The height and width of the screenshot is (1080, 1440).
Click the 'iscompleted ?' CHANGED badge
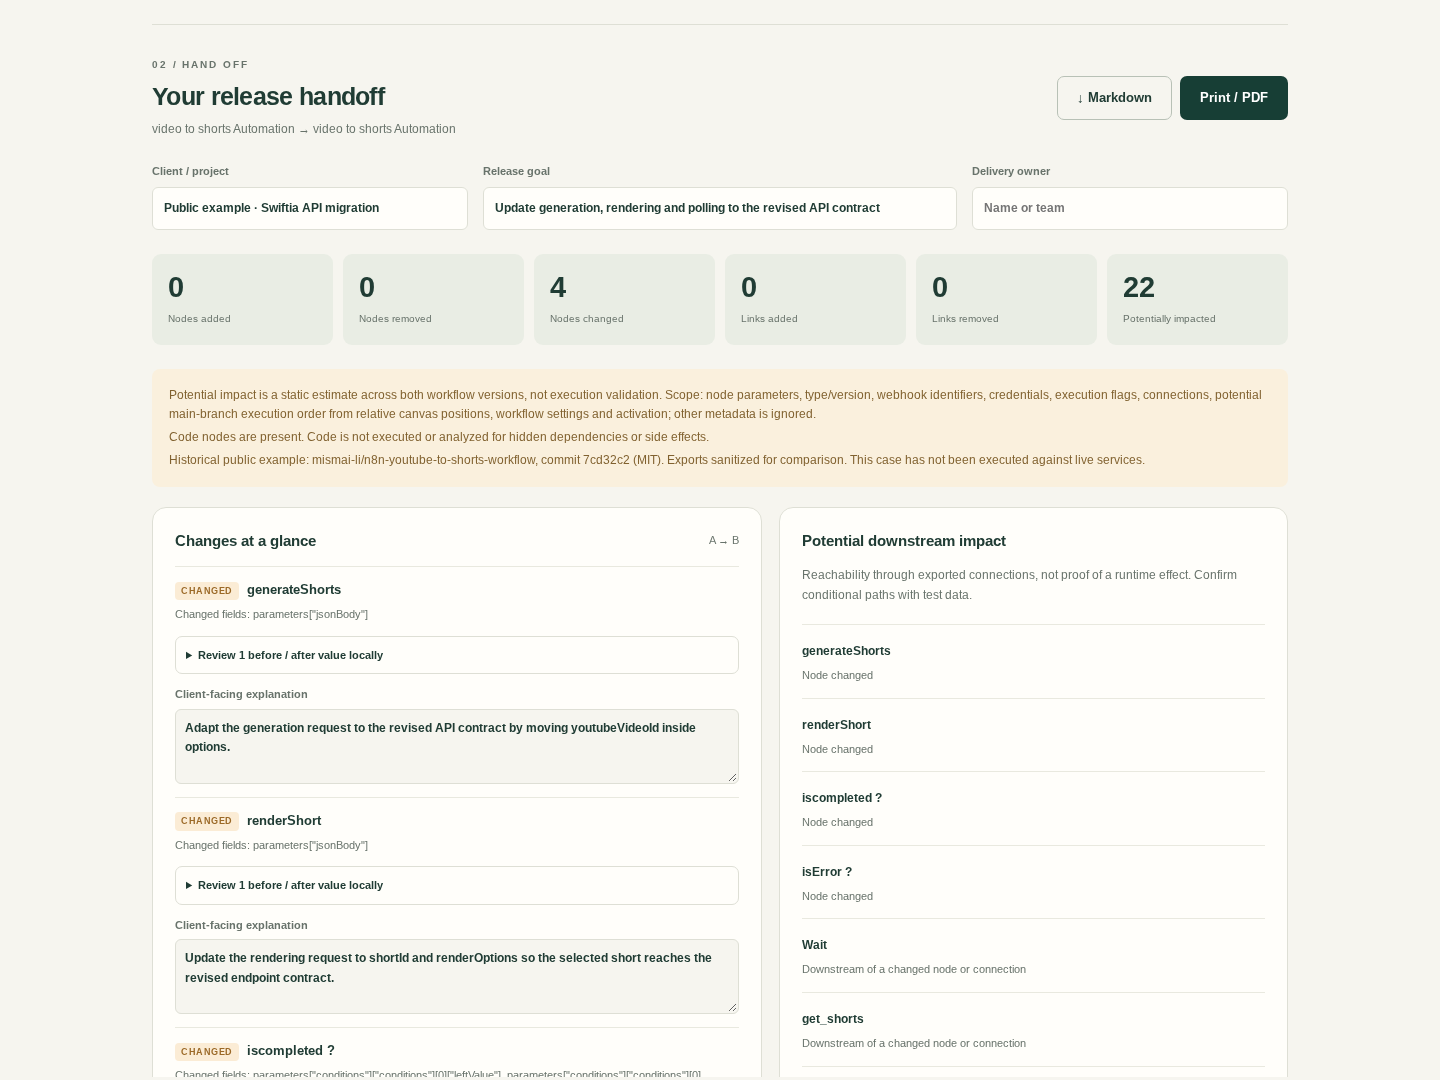point(207,1052)
